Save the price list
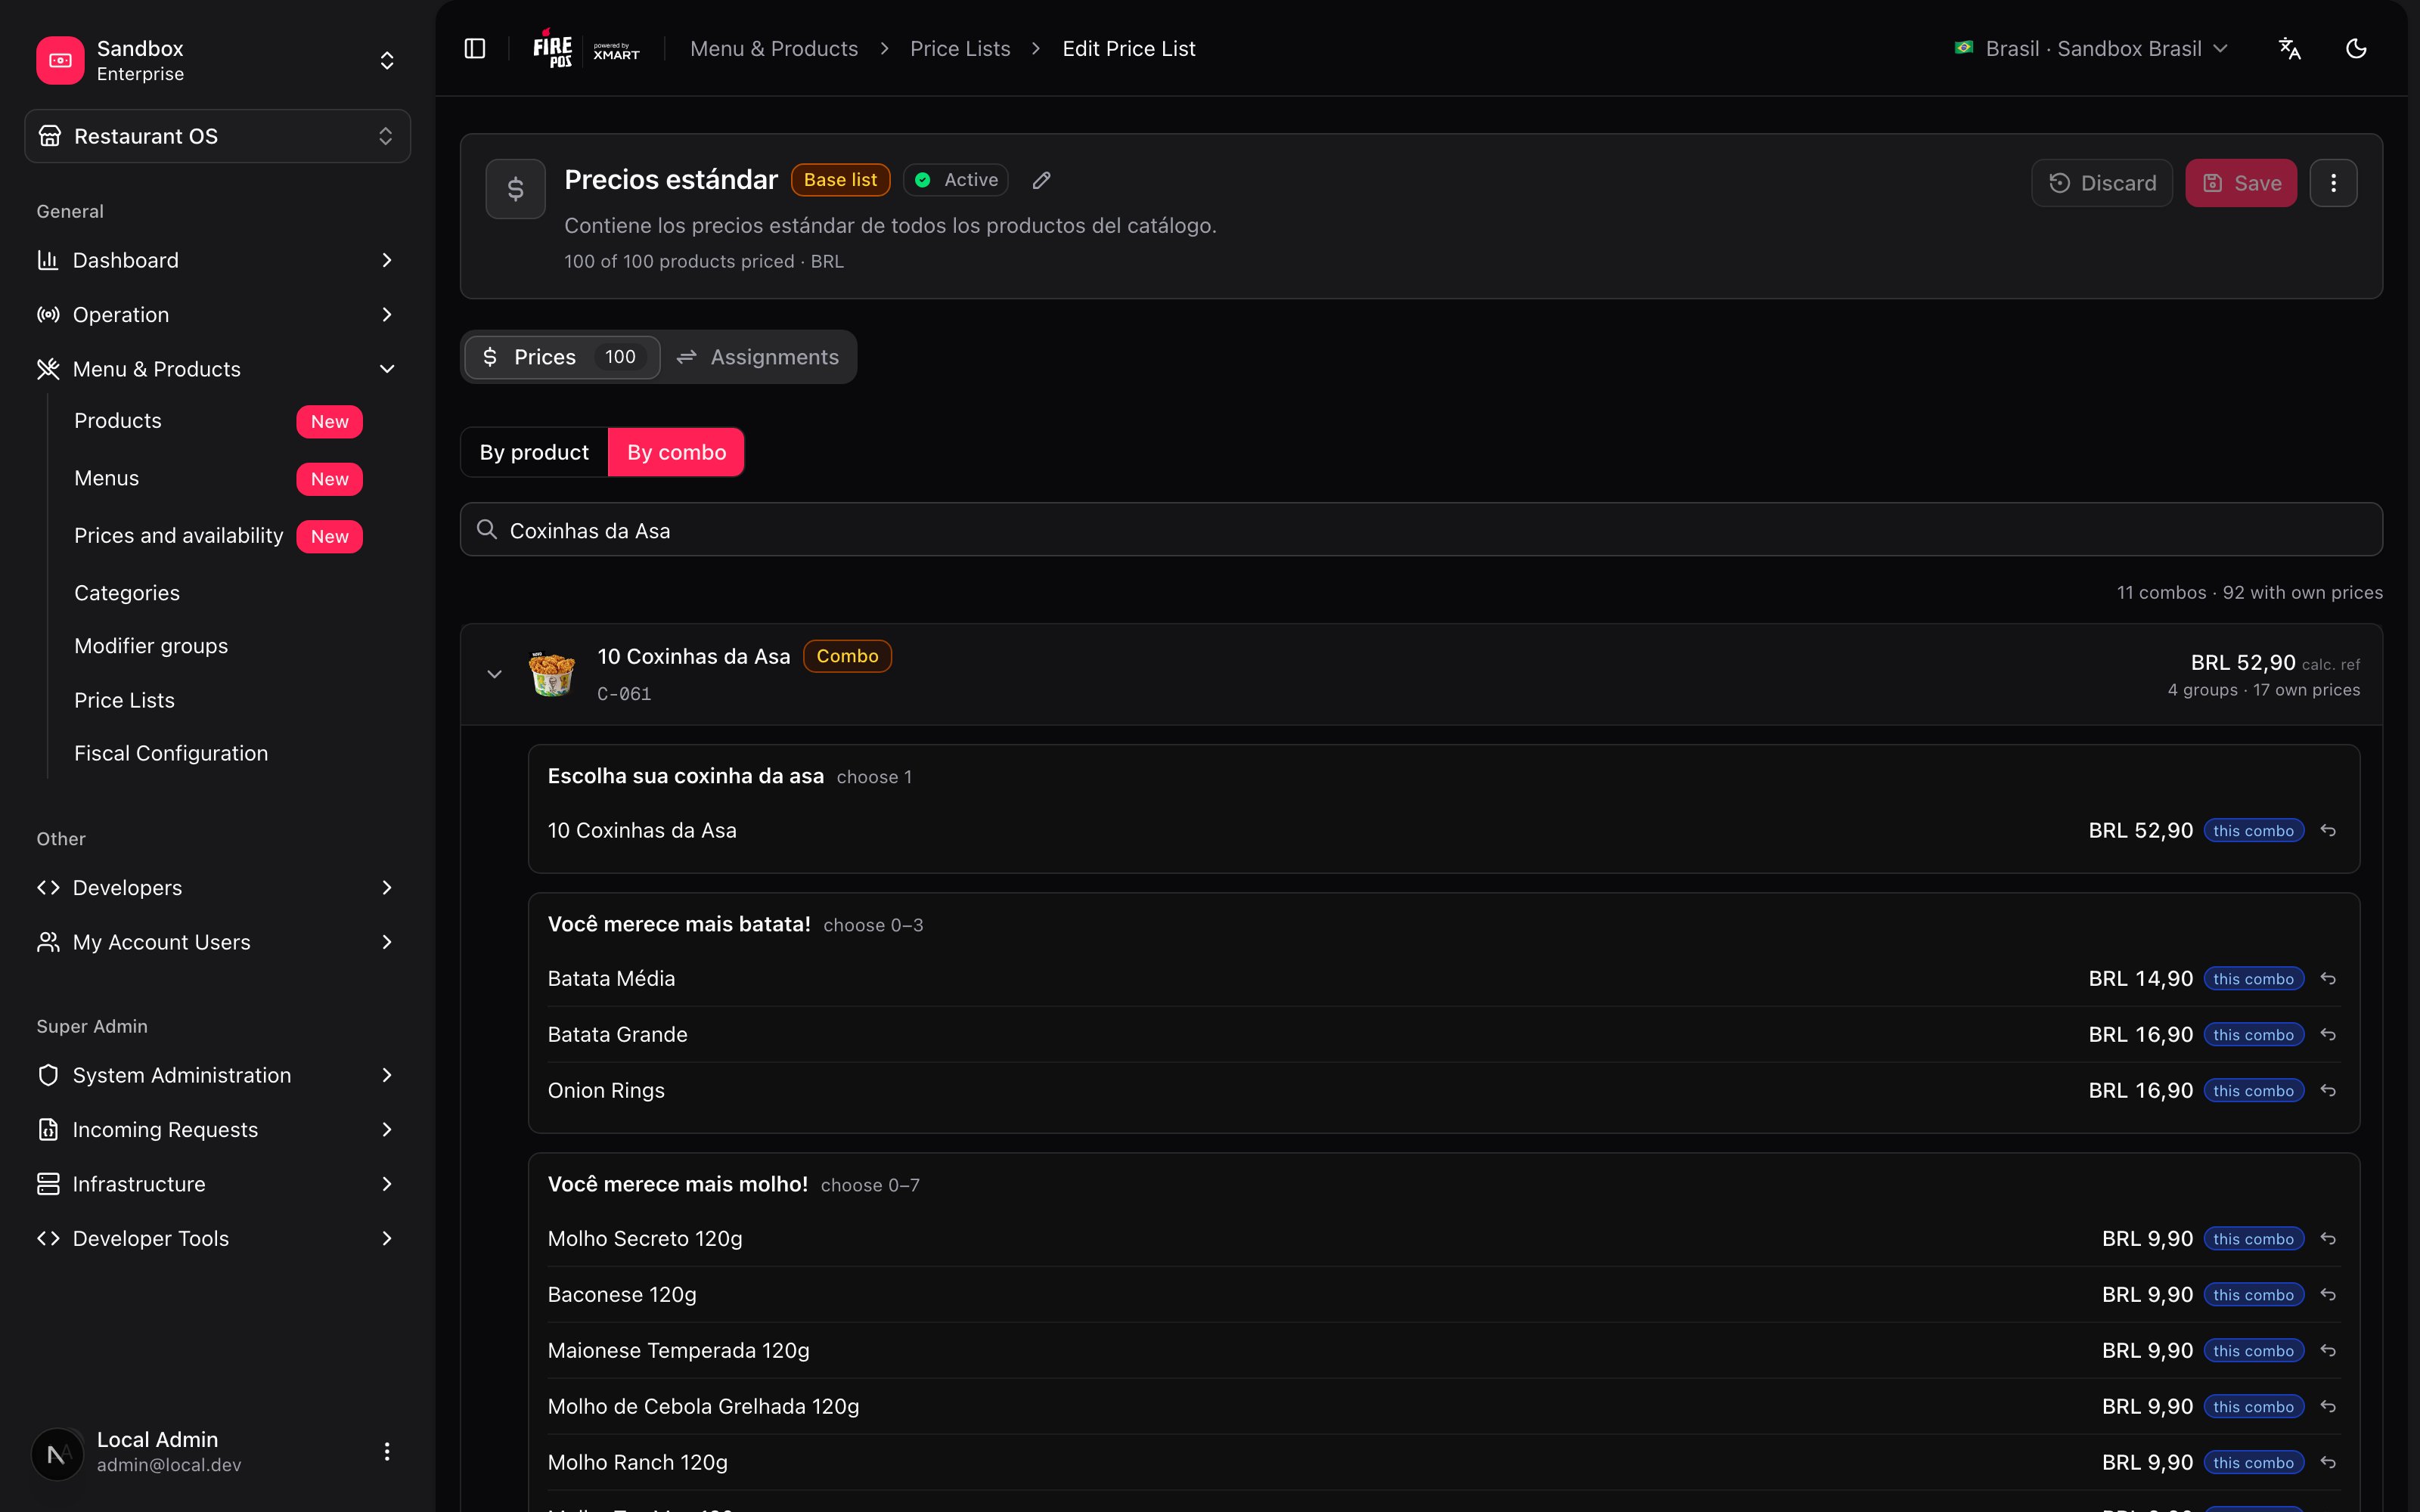The height and width of the screenshot is (1512, 2420). coord(2240,183)
